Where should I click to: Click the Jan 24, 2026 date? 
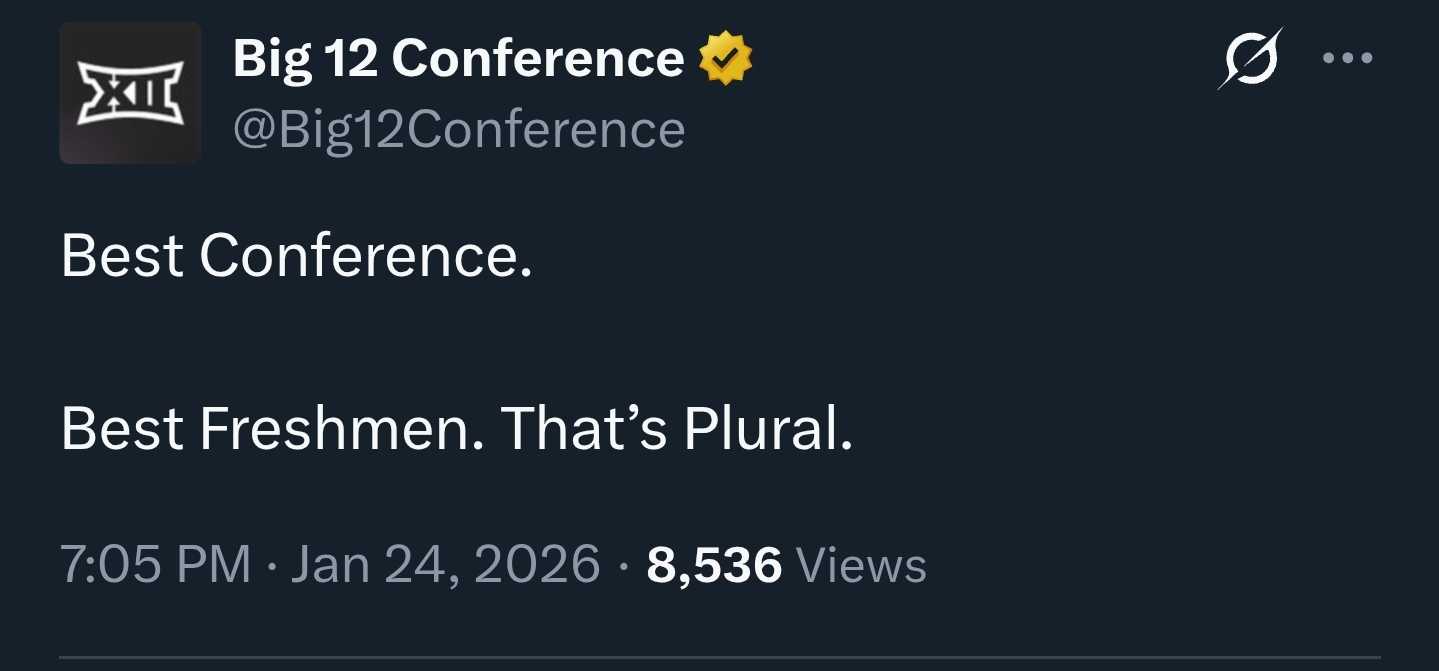point(445,565)
